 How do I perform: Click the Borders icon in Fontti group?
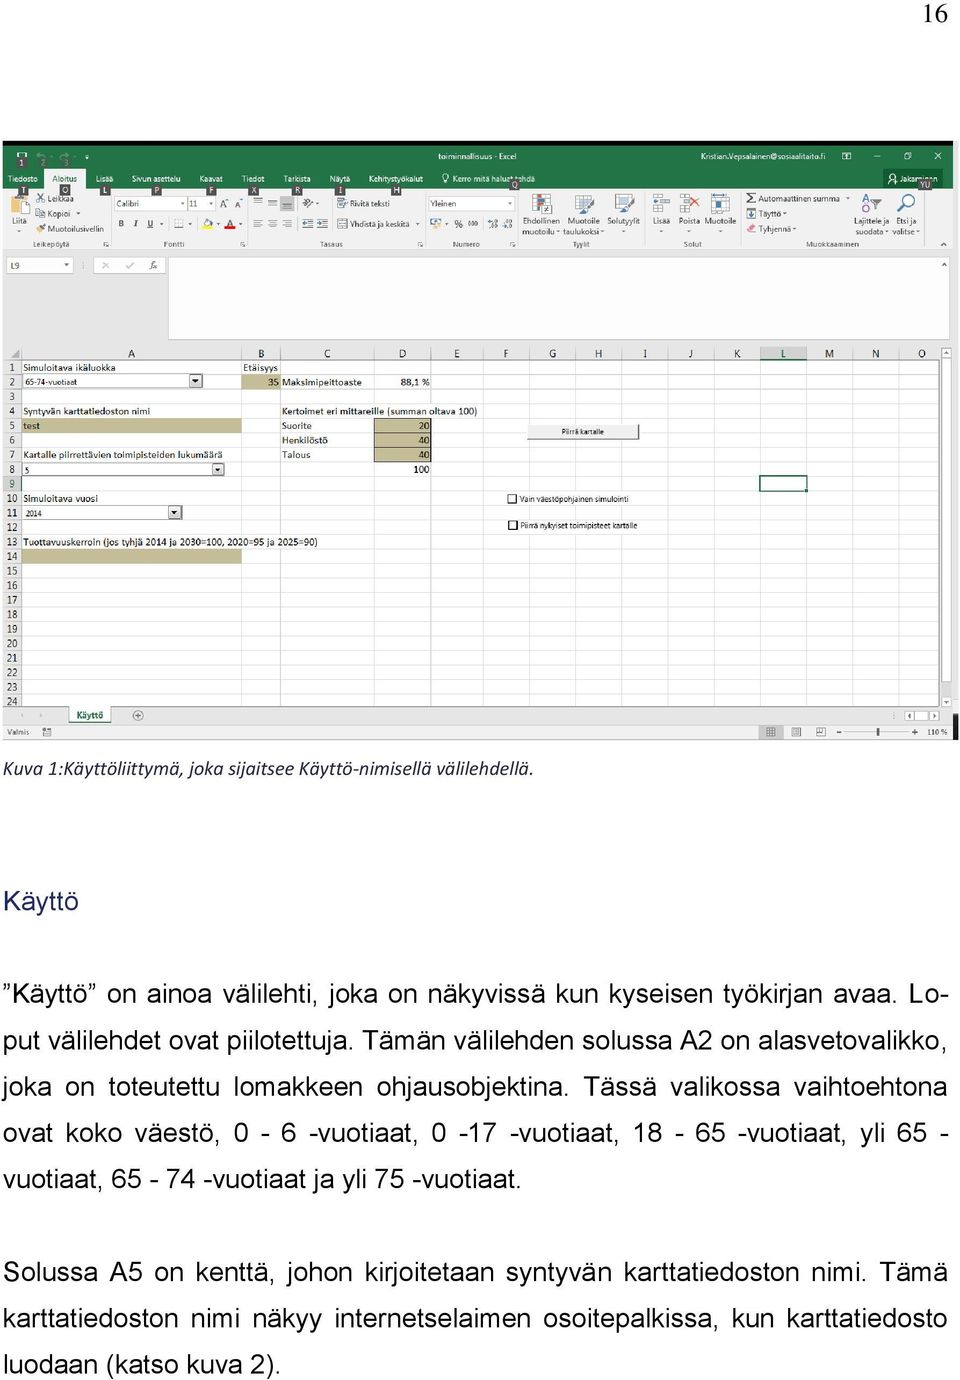tap(178, 224)
